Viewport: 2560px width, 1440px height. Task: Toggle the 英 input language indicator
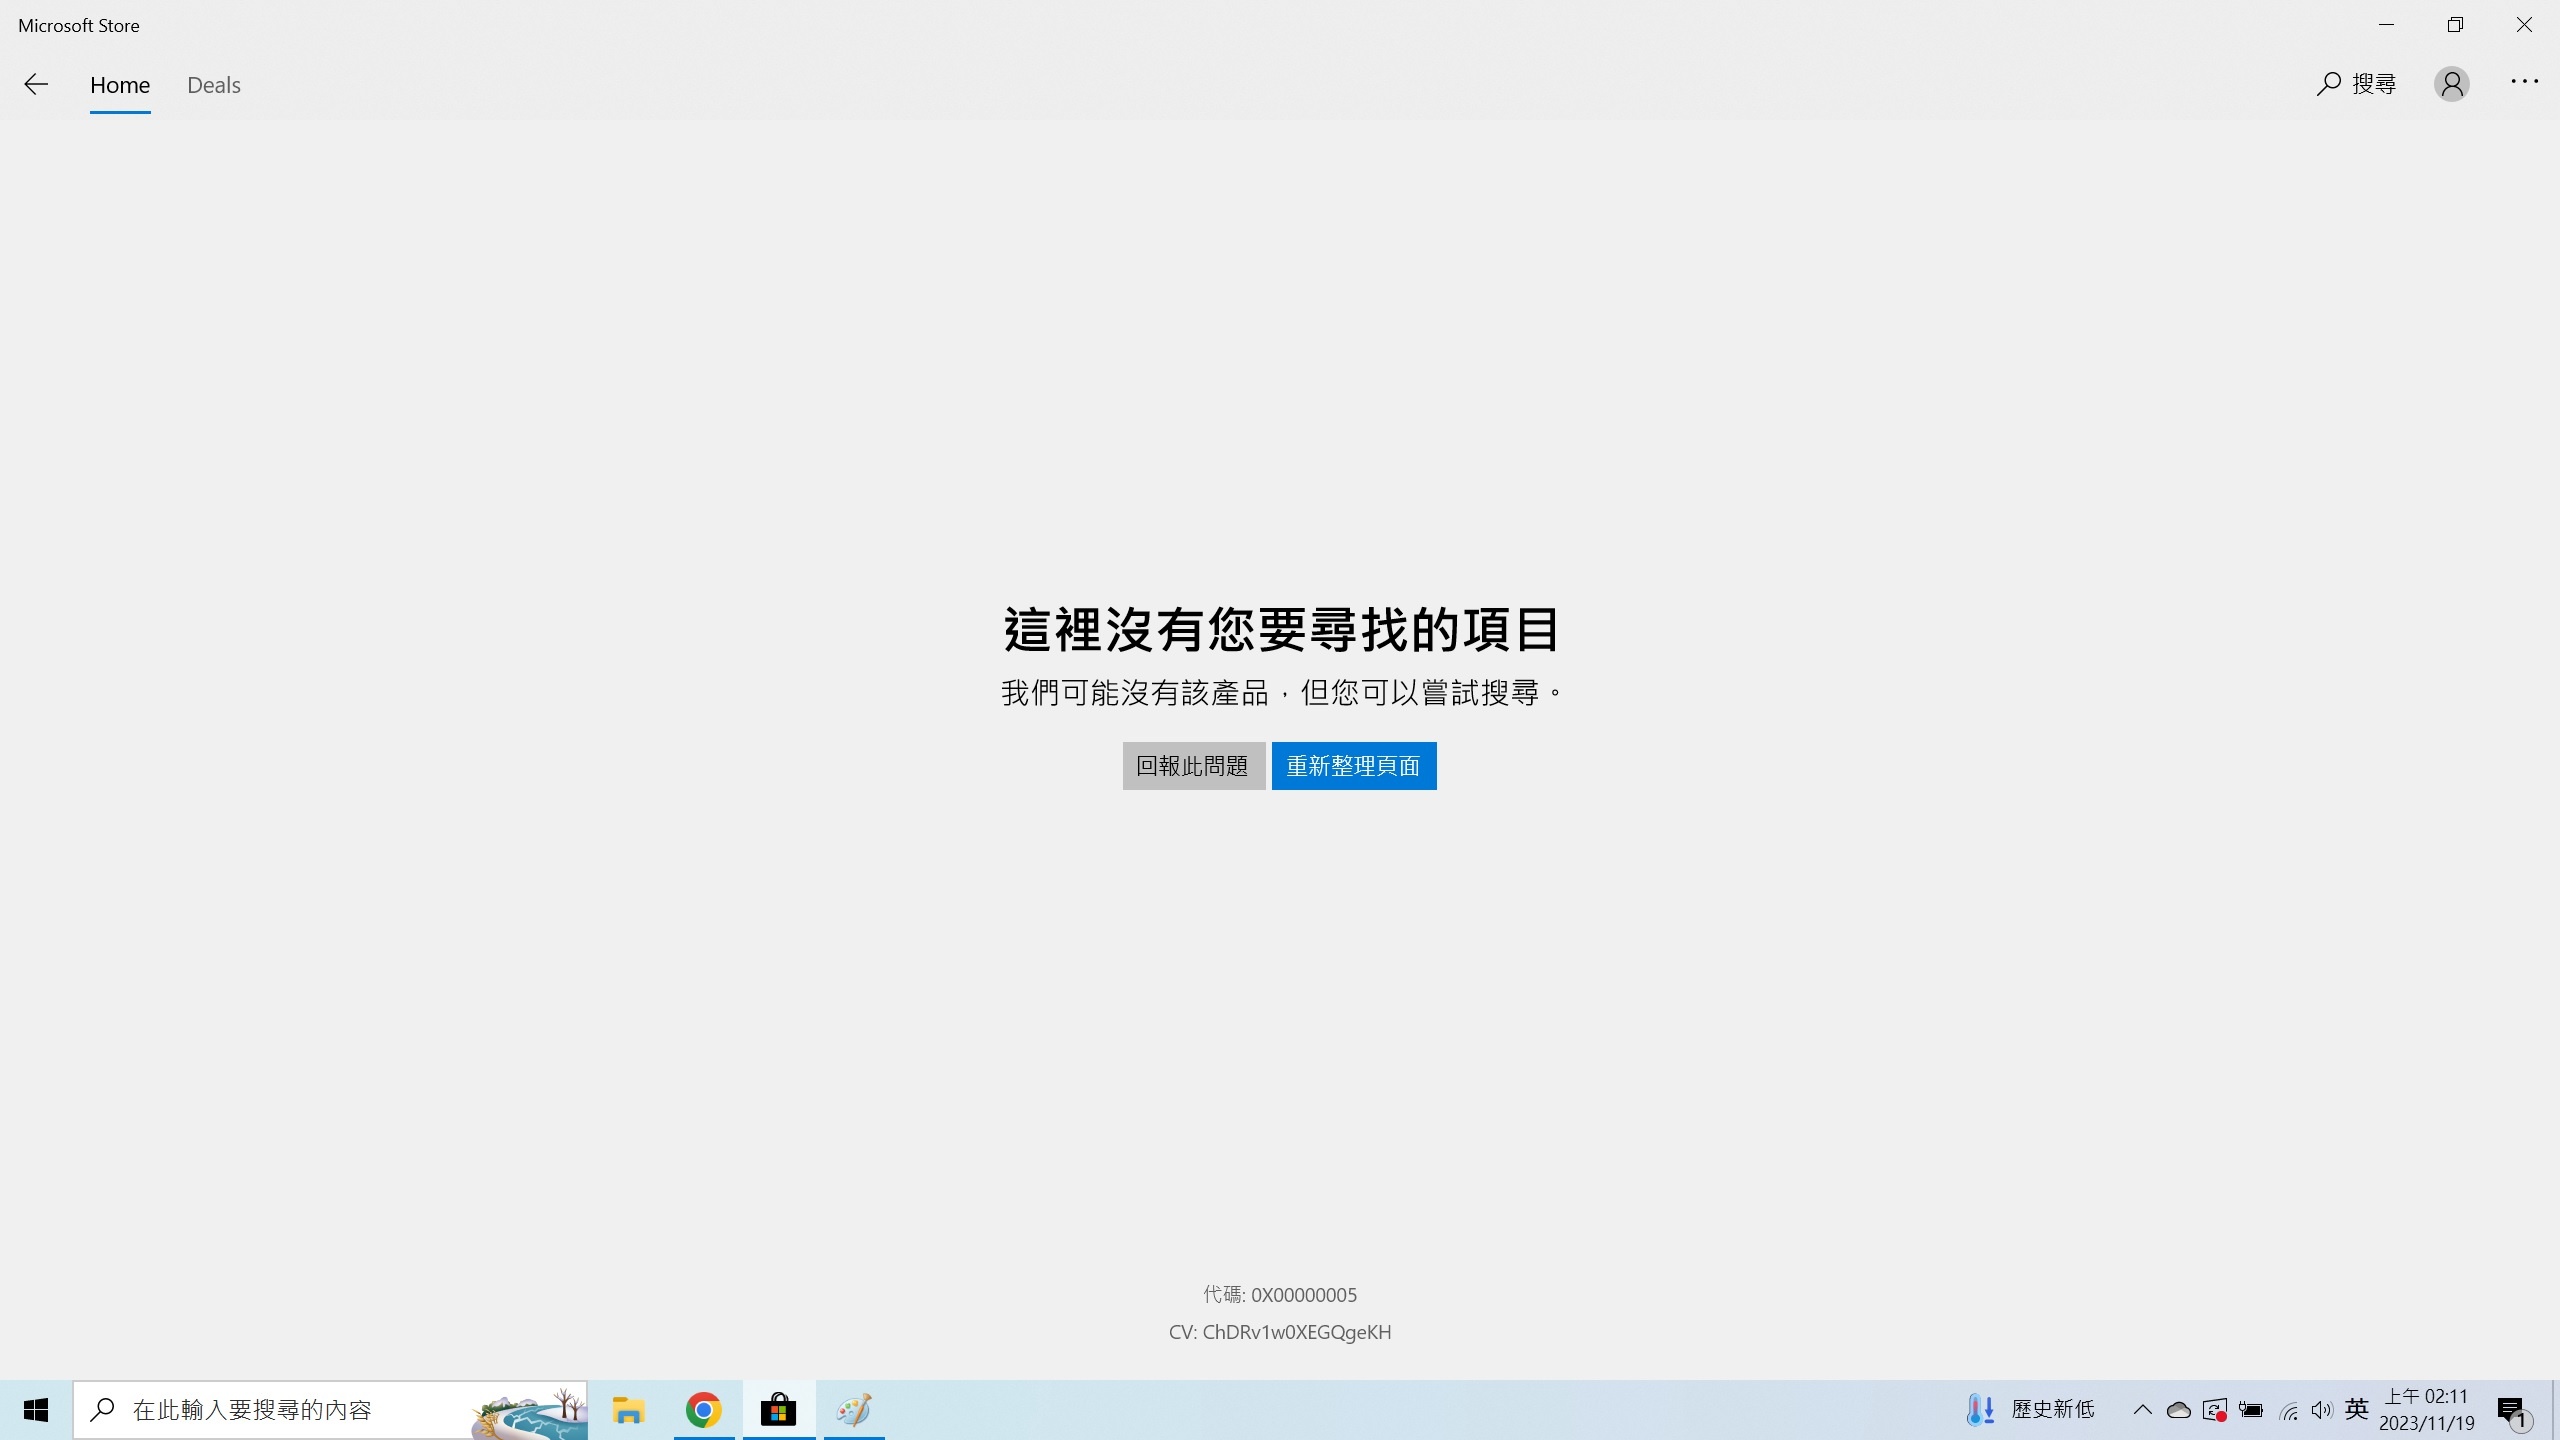2356,1409
